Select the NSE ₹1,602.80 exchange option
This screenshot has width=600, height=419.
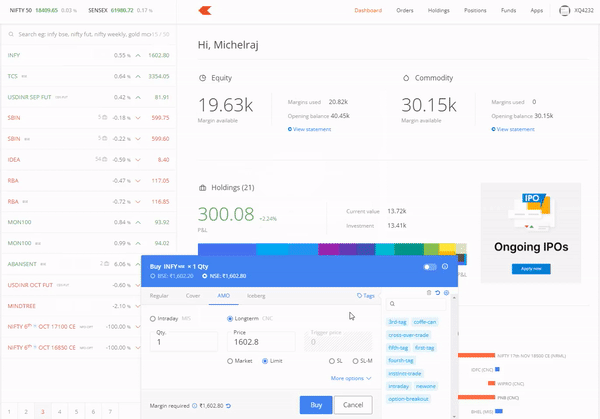224,276
